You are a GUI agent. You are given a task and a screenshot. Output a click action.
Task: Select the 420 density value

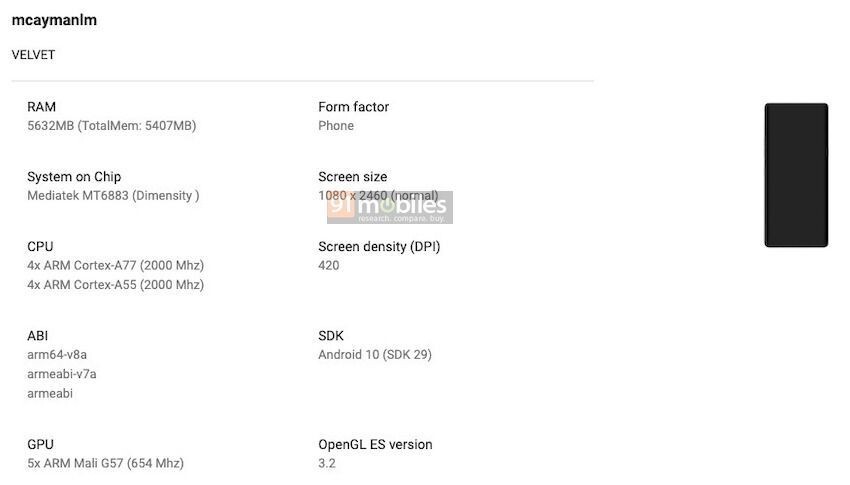point(329,266)
